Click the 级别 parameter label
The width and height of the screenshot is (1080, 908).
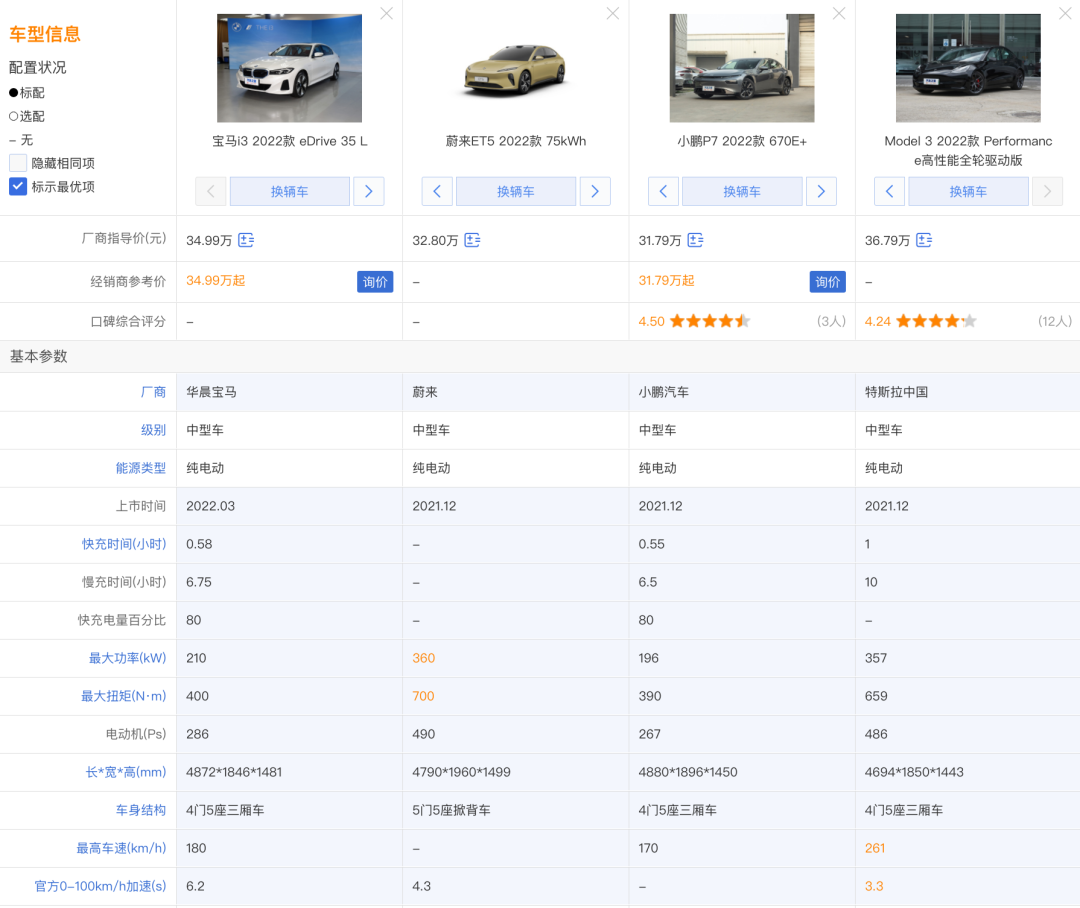coord(153,430)
